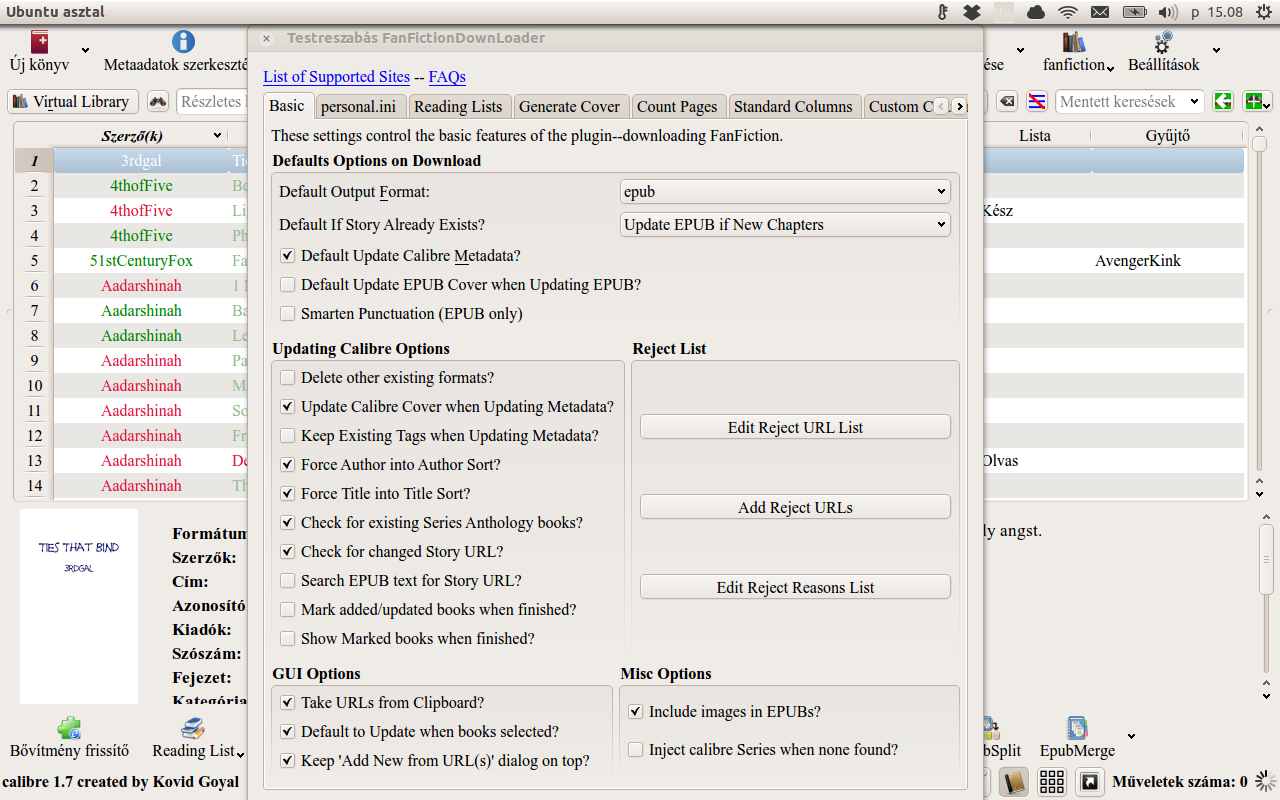Open the fanfiction library bookshelf icon

click(x=1074, y=42)
